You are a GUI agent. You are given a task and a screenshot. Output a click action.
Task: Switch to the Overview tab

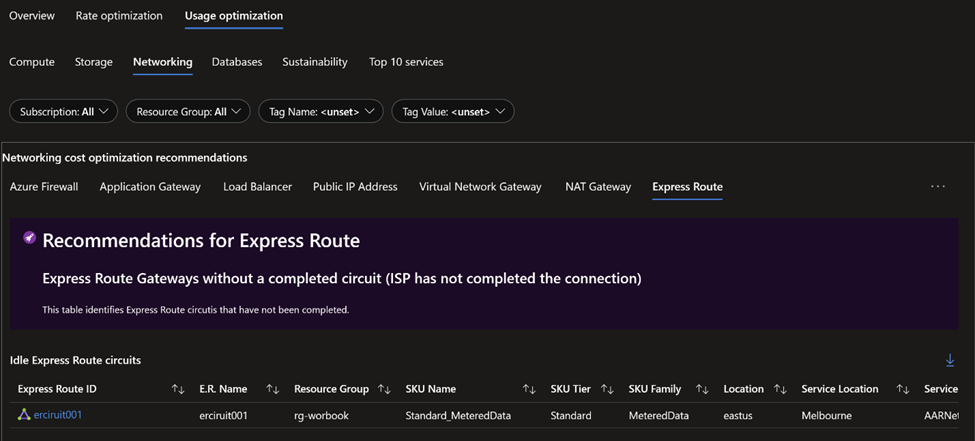pos(32,16)
